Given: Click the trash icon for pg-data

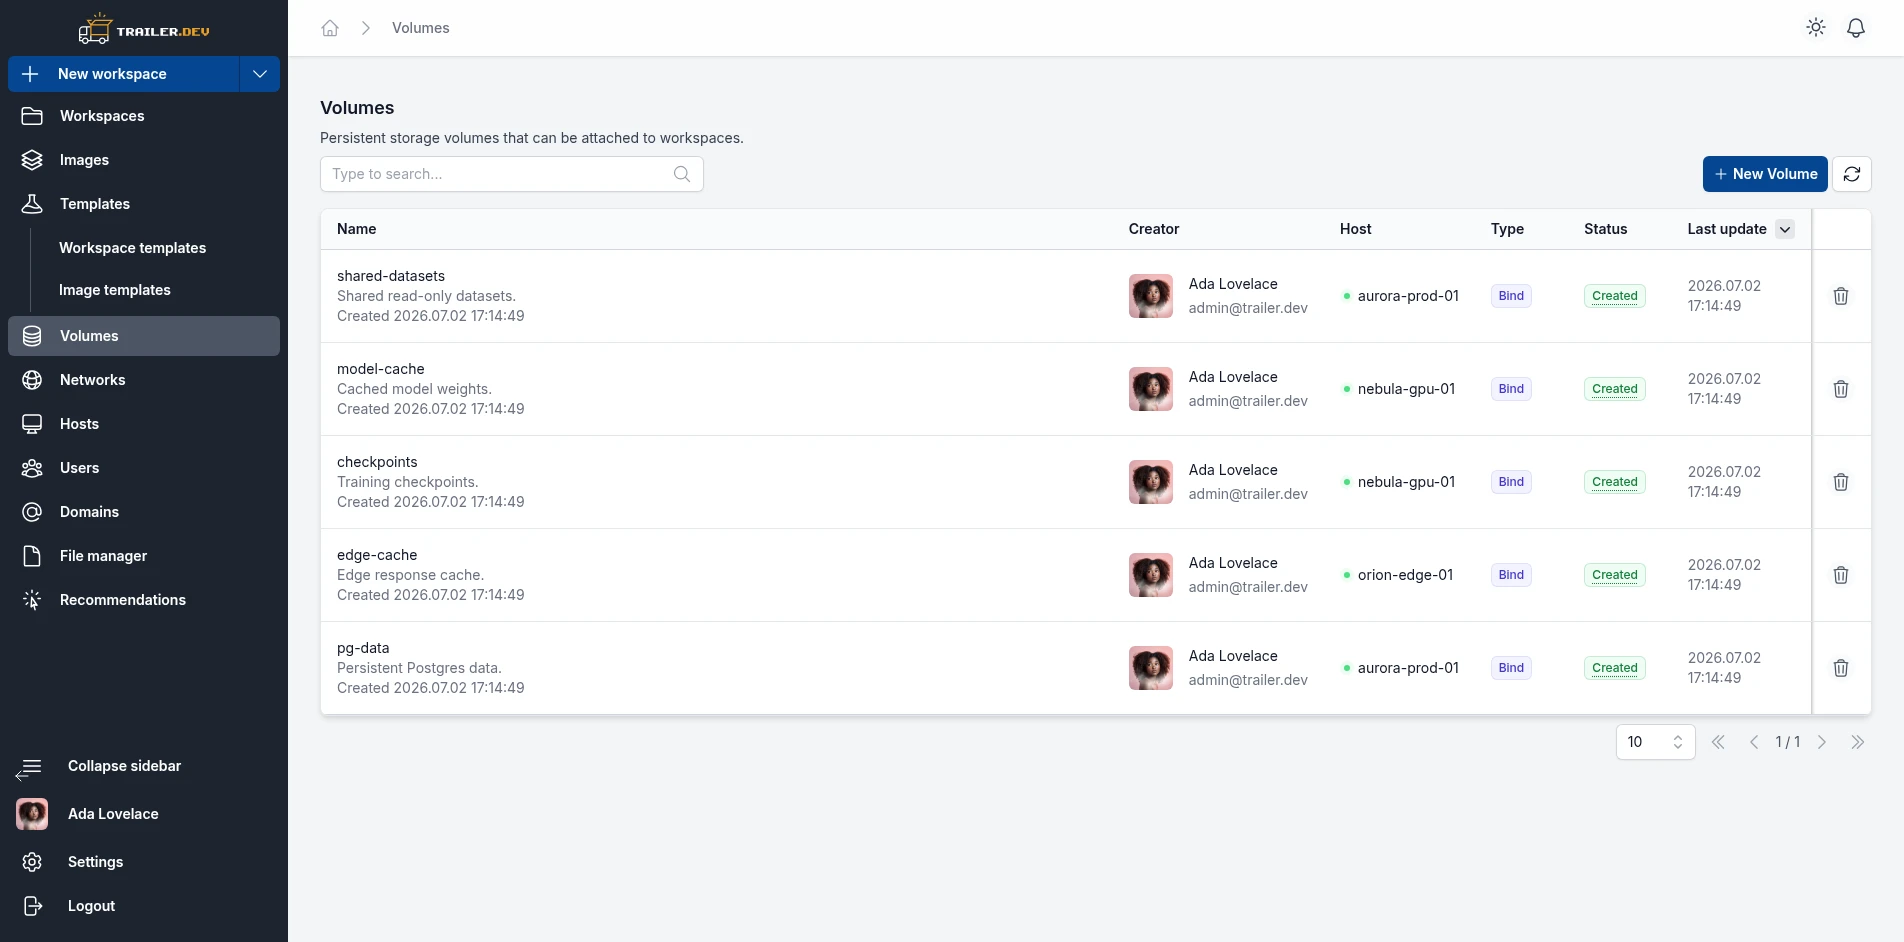Looking at the screenshot, I should 1840,668.
